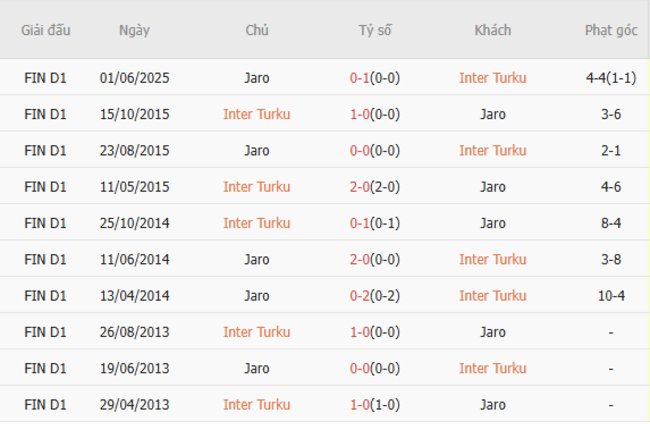
Task: Click the 2-0 score on 11/06/2014
Action: coord(359,260)
